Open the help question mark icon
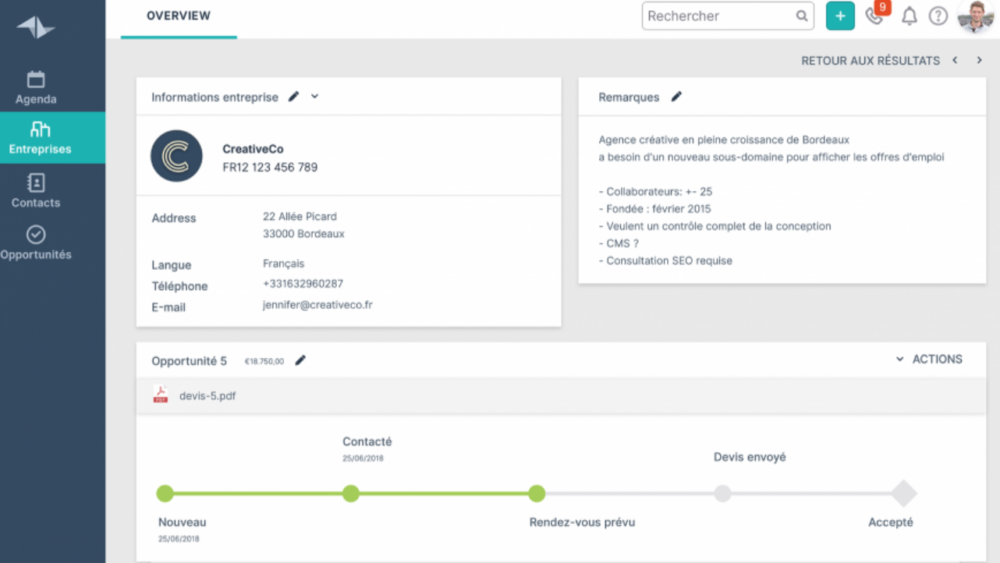The height and width of the screenshot is (563, 1000). [938, 16]
